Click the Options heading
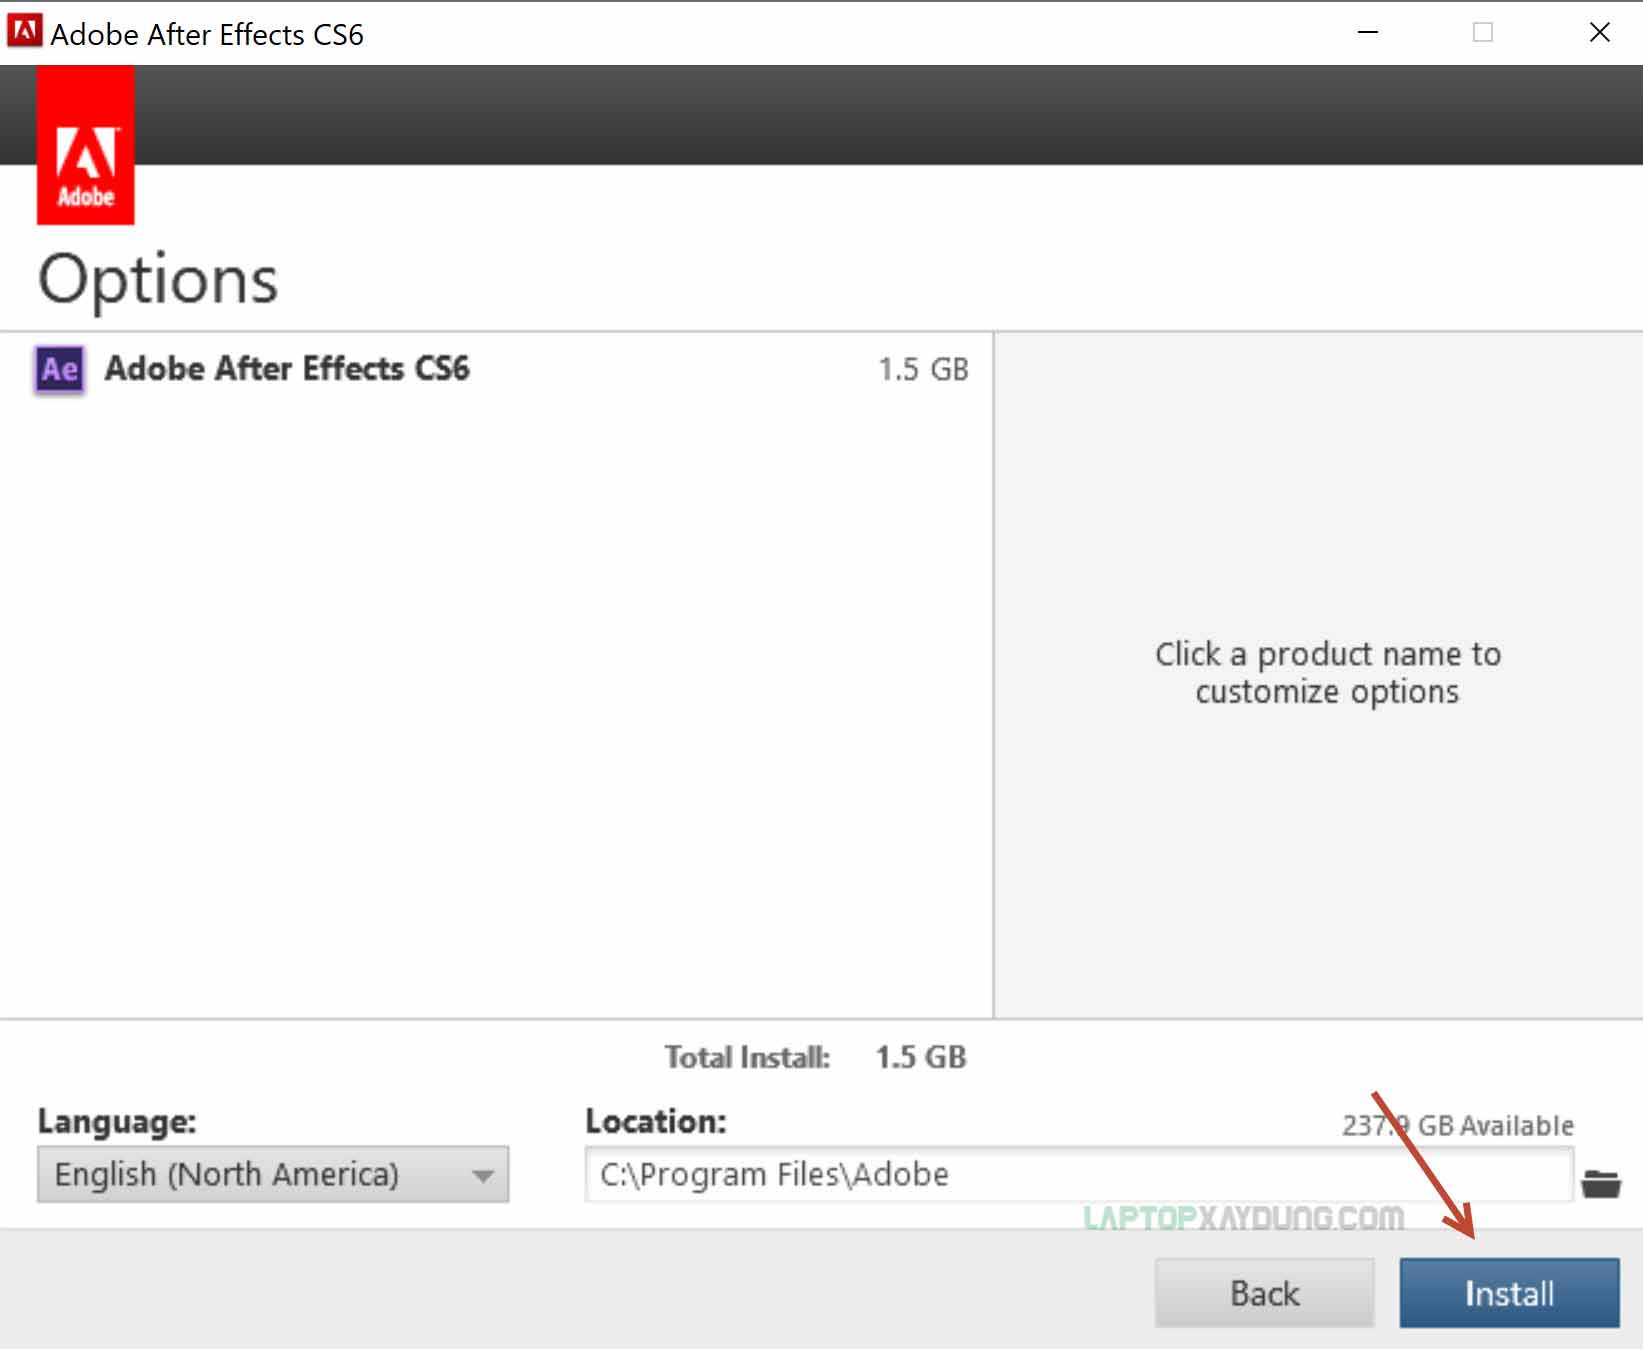 [158, 279]
